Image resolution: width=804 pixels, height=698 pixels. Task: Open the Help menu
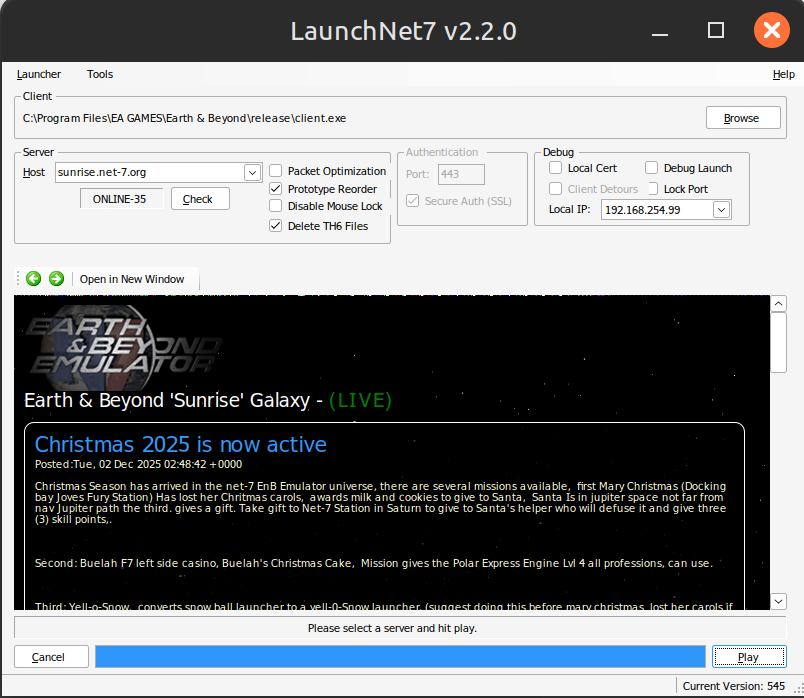click(783, 74)
